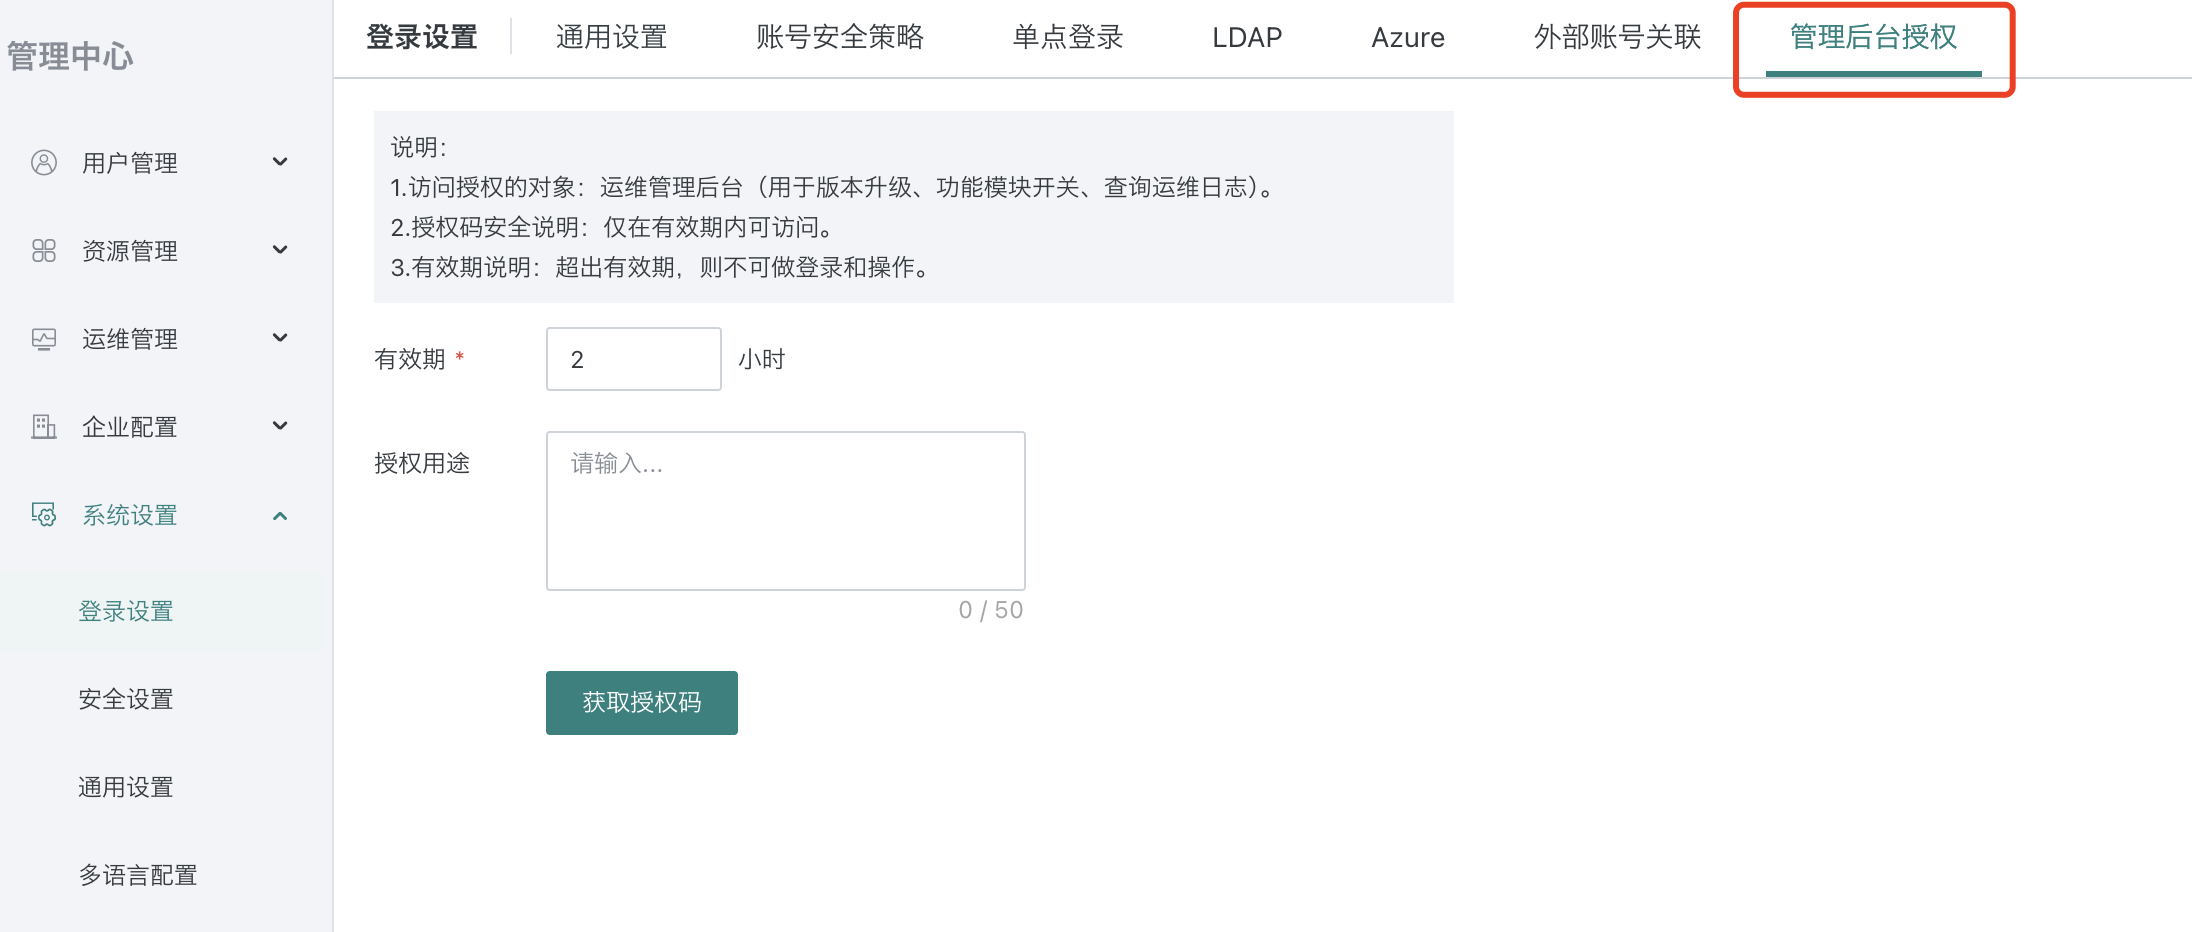Expand the 企业配置 section chevron
The width and height of the screenshot is (2192, 932).
coord(280,426)
